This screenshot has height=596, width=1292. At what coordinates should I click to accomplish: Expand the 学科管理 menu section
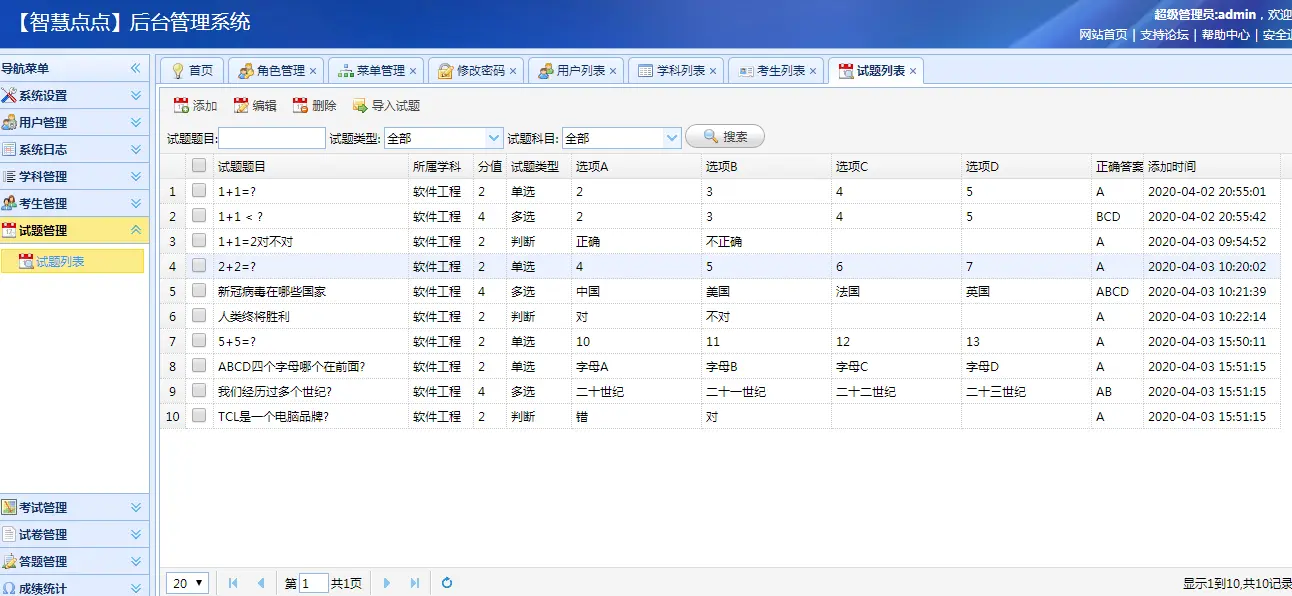[136, 176]
